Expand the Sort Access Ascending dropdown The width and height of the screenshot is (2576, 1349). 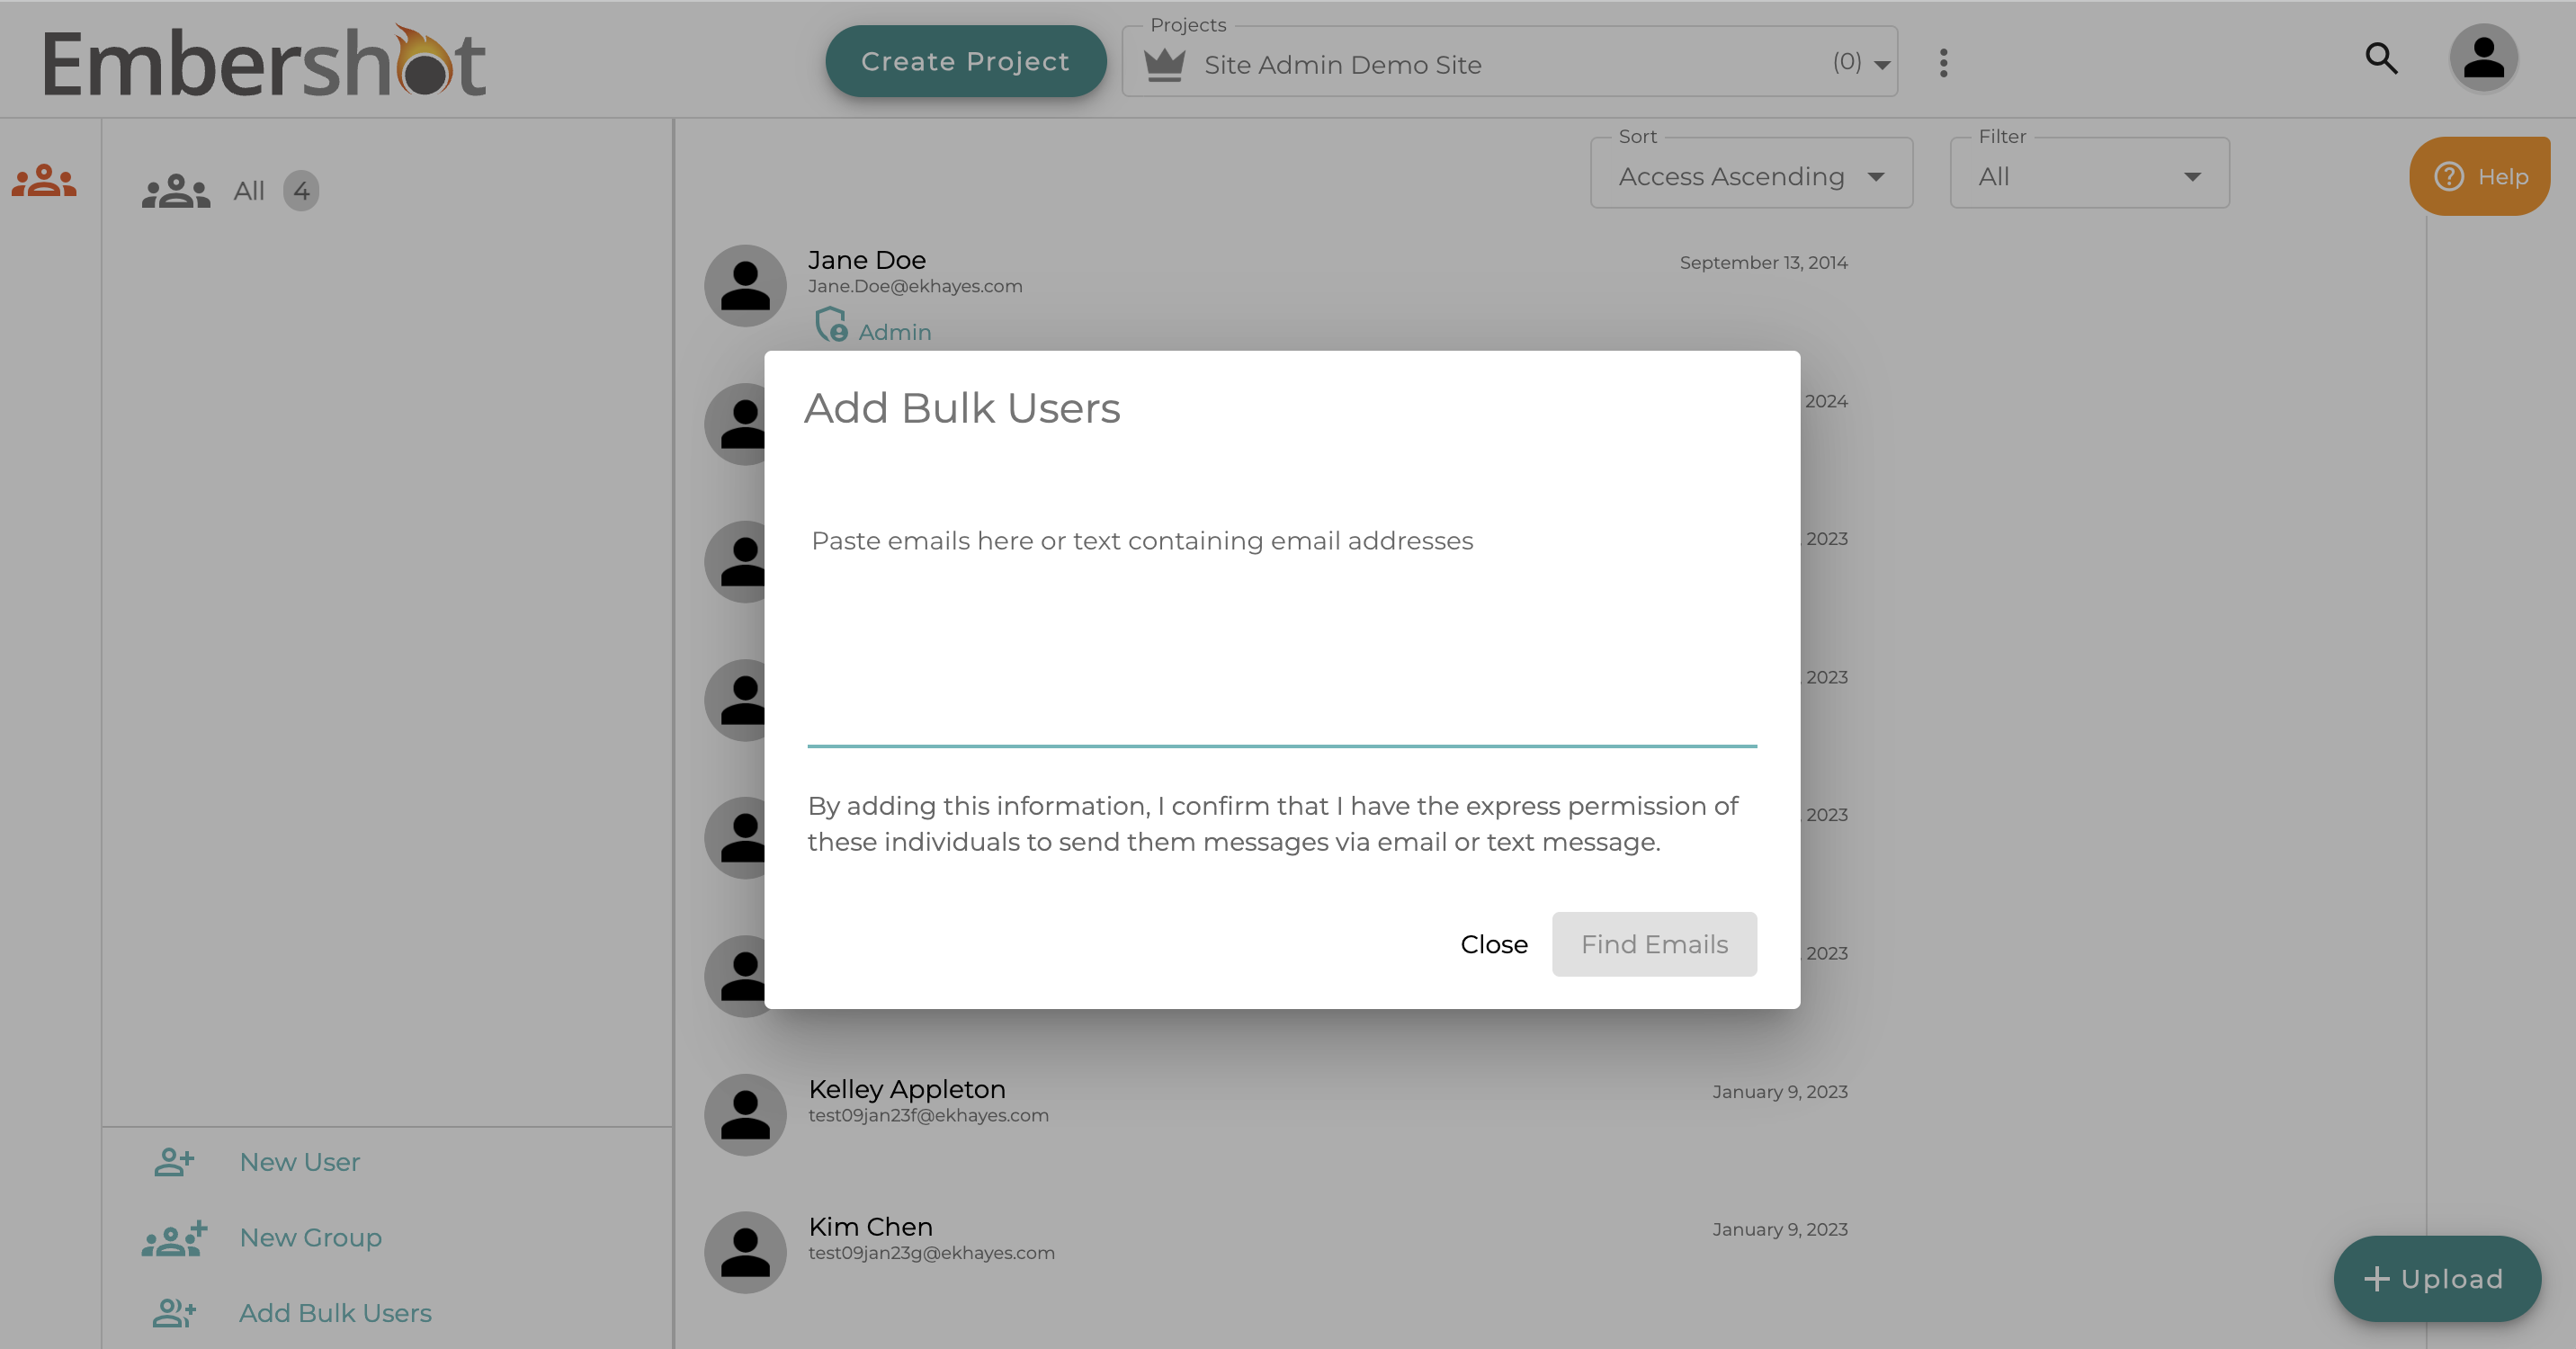tap(1750, 177)
